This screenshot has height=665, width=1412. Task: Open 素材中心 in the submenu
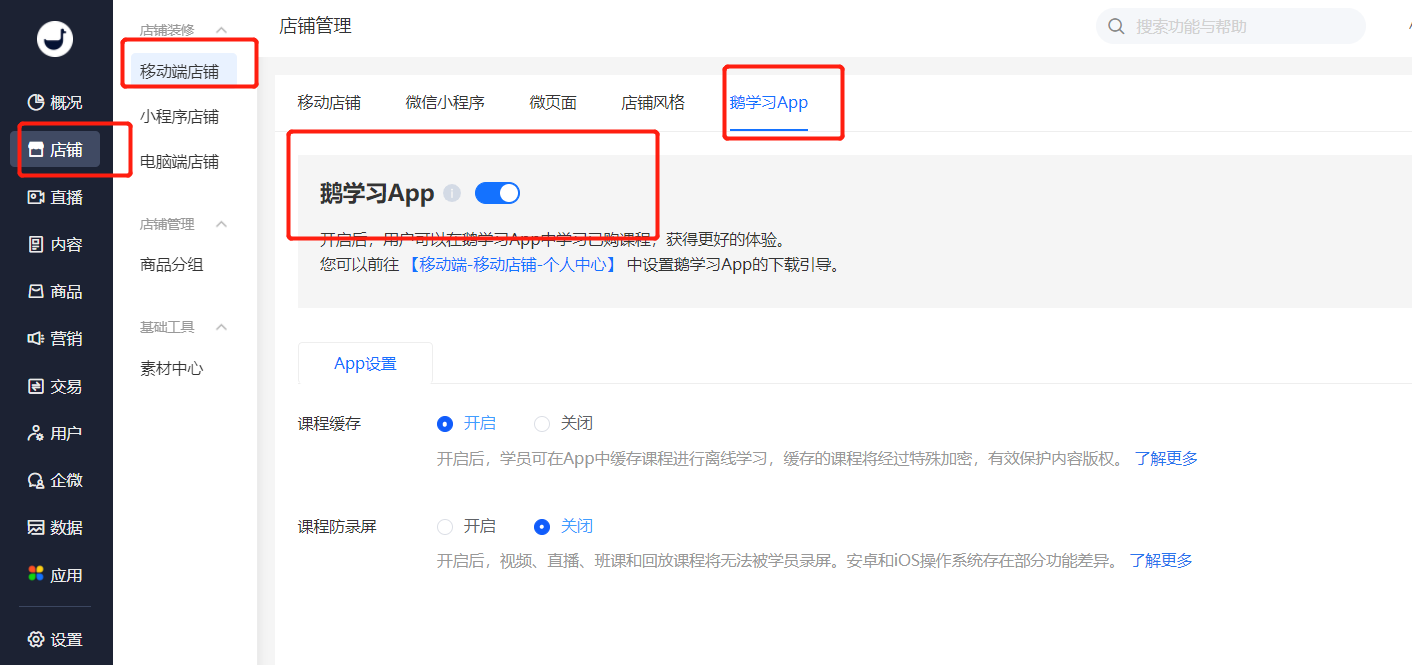(172, 368)
